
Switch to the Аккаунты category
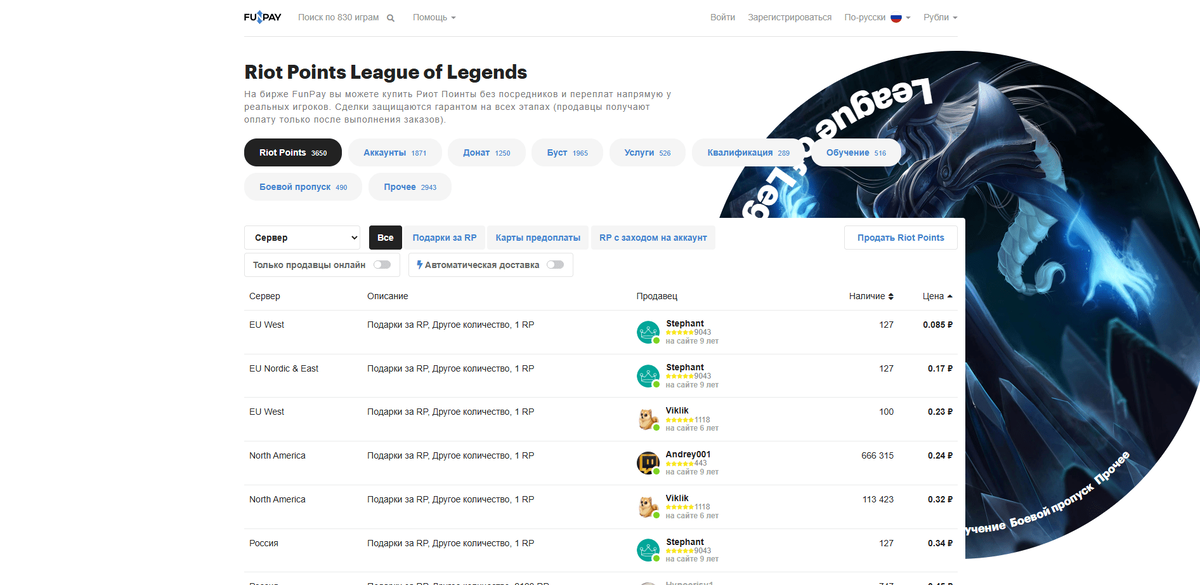pos(395,153)
